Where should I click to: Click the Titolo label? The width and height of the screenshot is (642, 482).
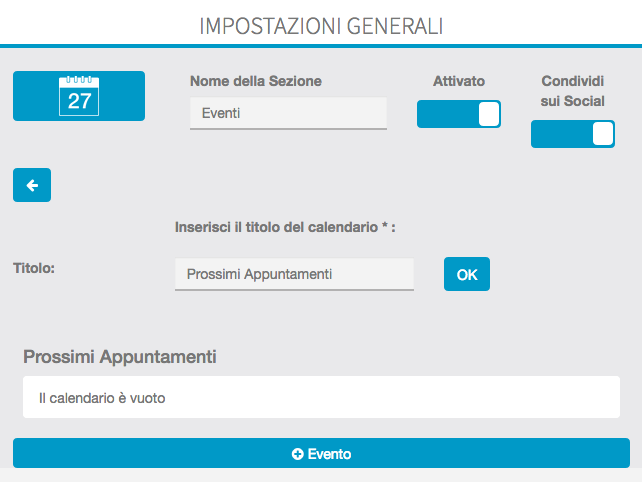(x=33, y=268)
